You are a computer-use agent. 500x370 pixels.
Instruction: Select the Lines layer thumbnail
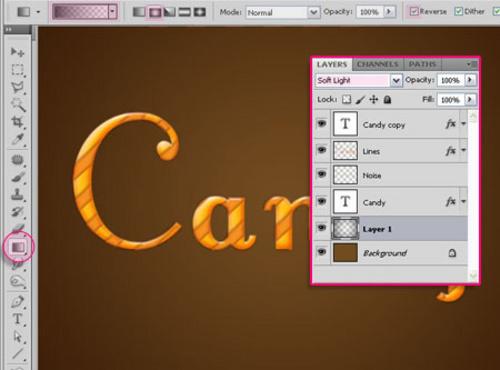click(x=345, y=151)
